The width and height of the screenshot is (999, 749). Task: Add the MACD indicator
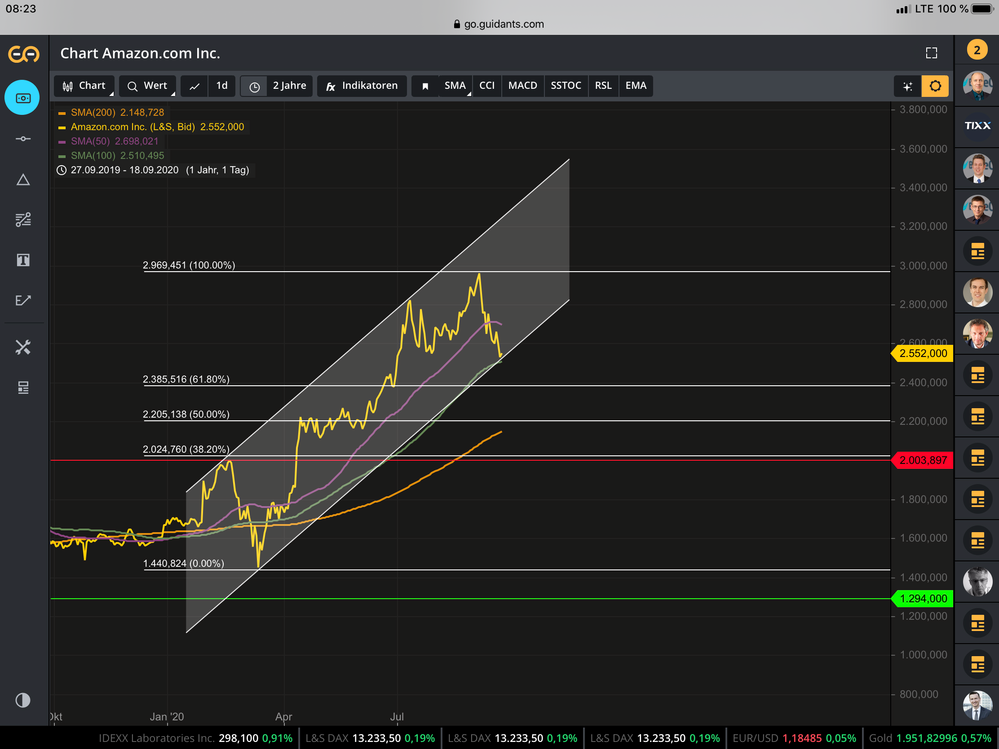pyautogui.click(x=522, y=86)
